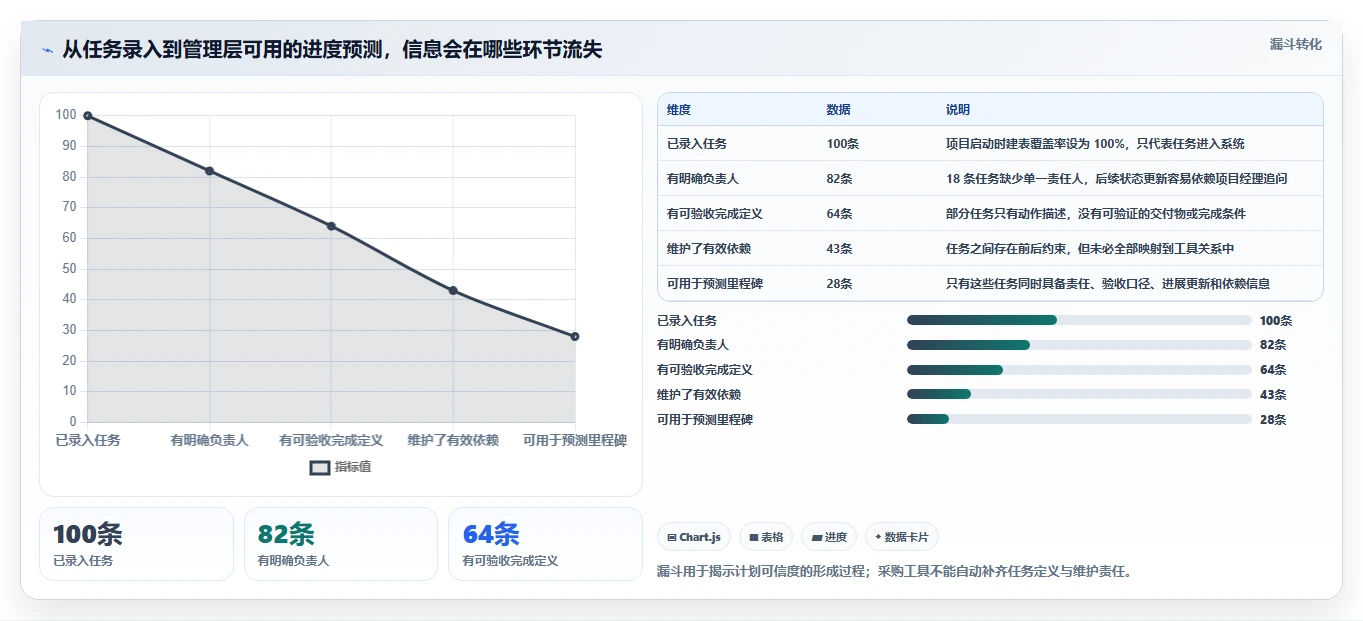
Task: Click the chart data point for 可用于预测里程碑
Action: [575, 336]
